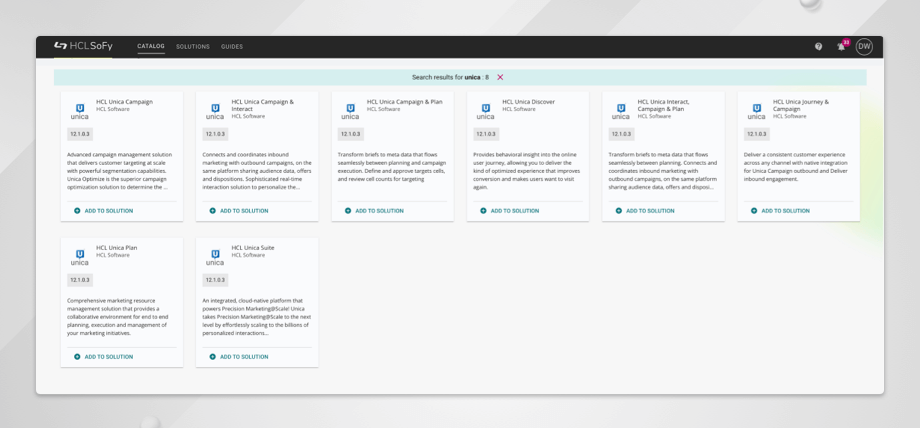The width and height of the screenshot is (920, 428).
Task: Open the HCL Unica Journey & Campaign title
Action: (x=801, y=105)
